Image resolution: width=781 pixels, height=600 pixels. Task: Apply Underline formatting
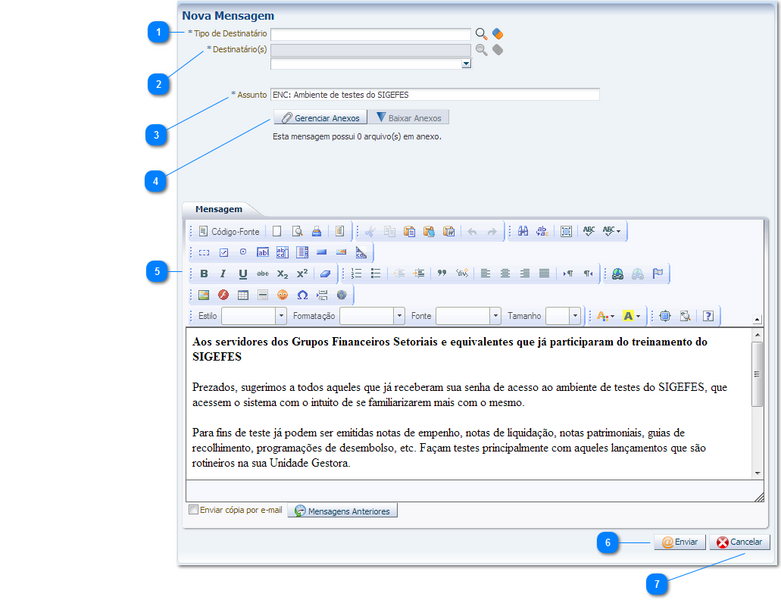[242, 274]
